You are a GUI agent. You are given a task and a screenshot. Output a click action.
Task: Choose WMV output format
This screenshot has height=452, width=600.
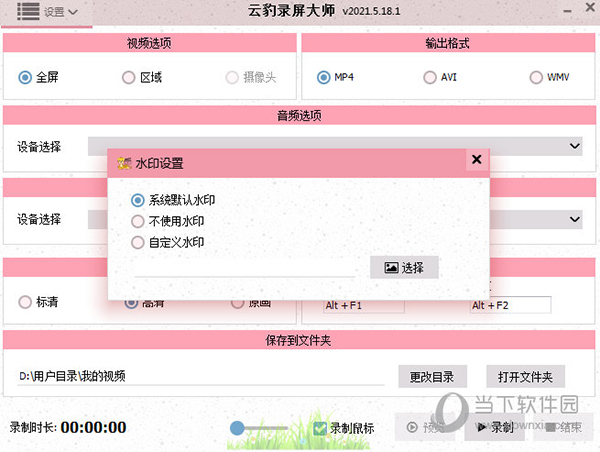pos(549,77)
